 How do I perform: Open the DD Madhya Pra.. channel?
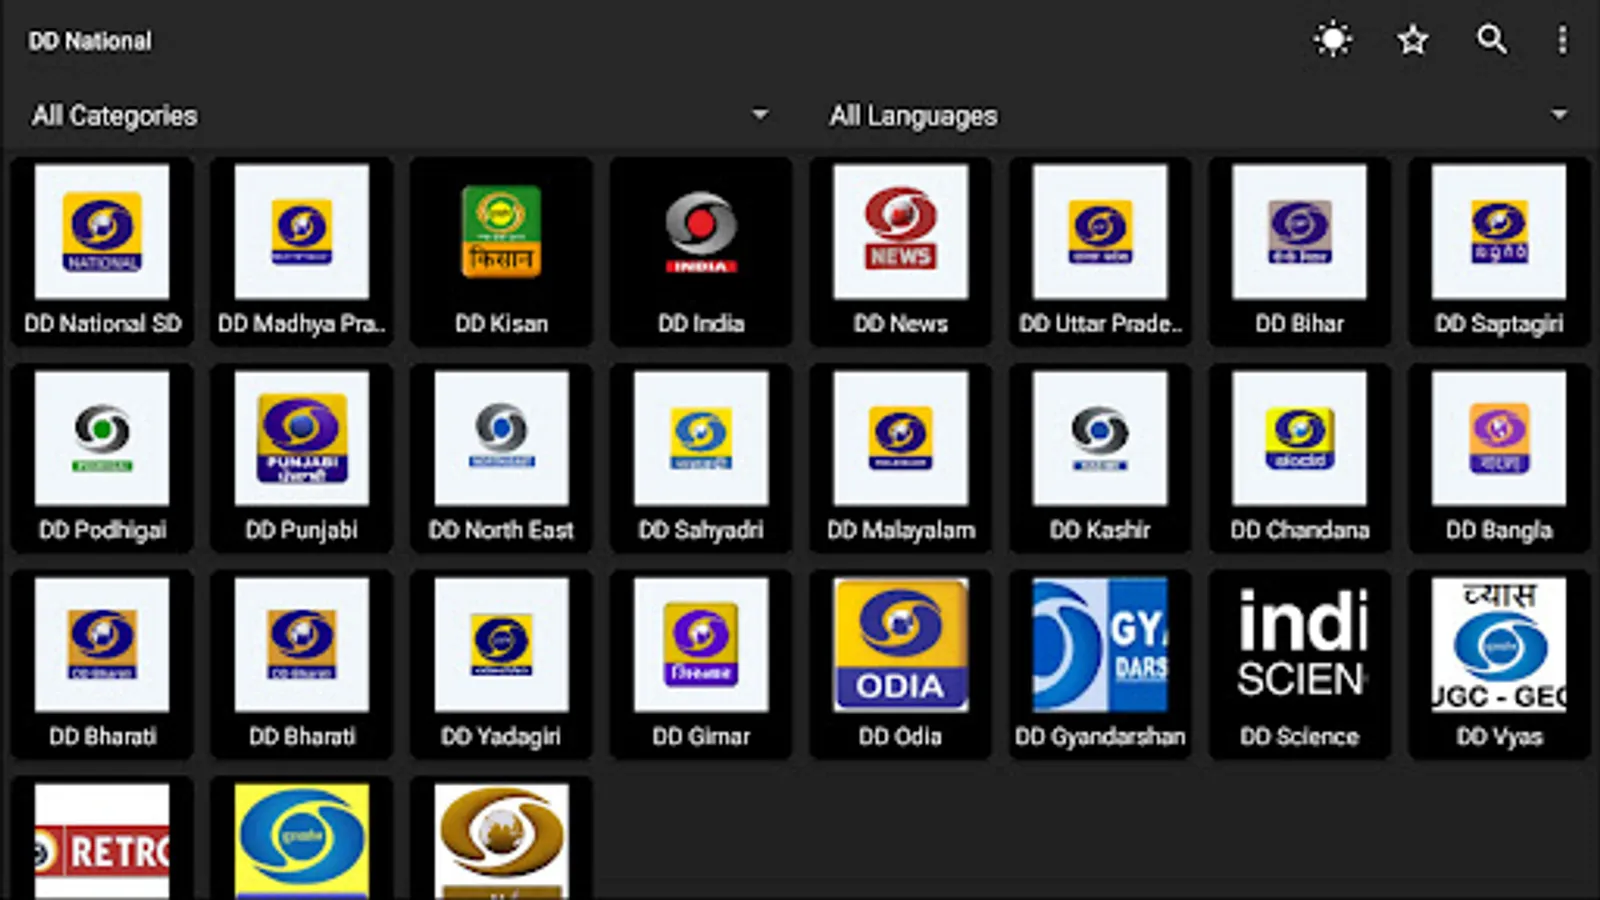[x=302, y=251]
